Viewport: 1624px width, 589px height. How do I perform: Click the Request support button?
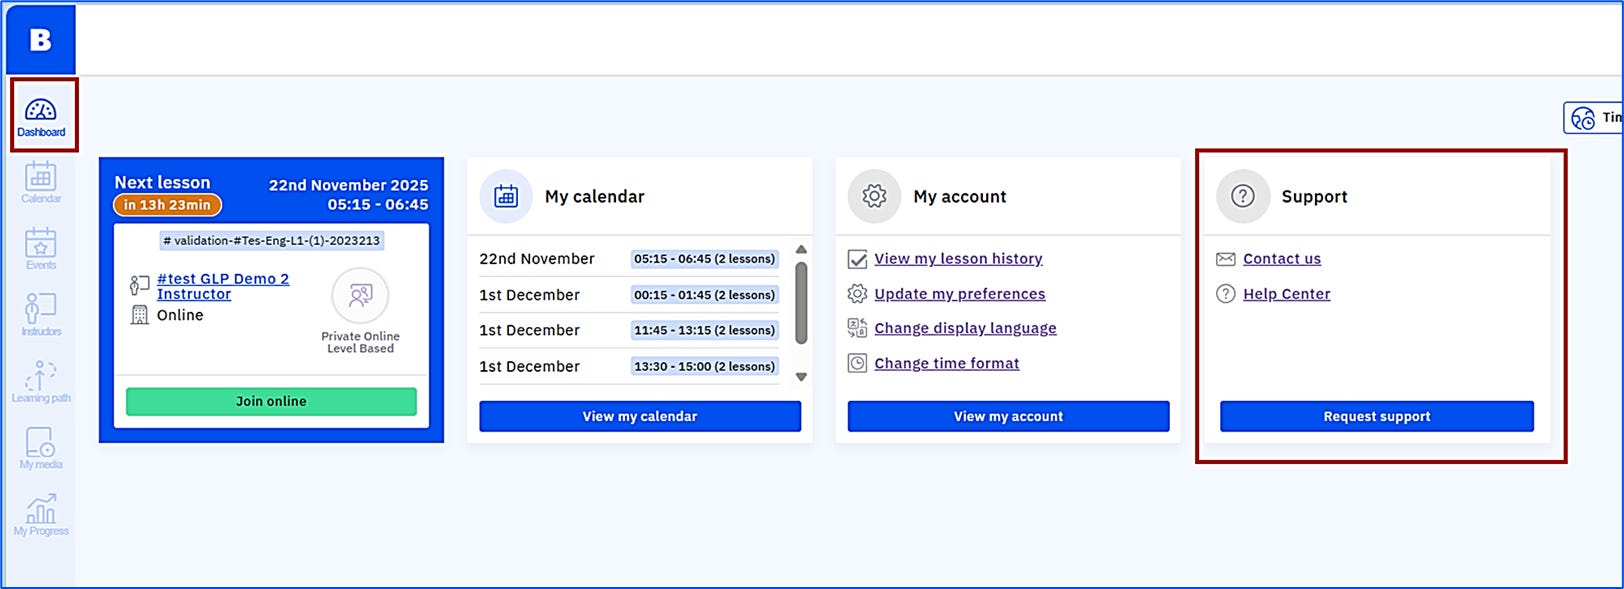[1376, 416]
